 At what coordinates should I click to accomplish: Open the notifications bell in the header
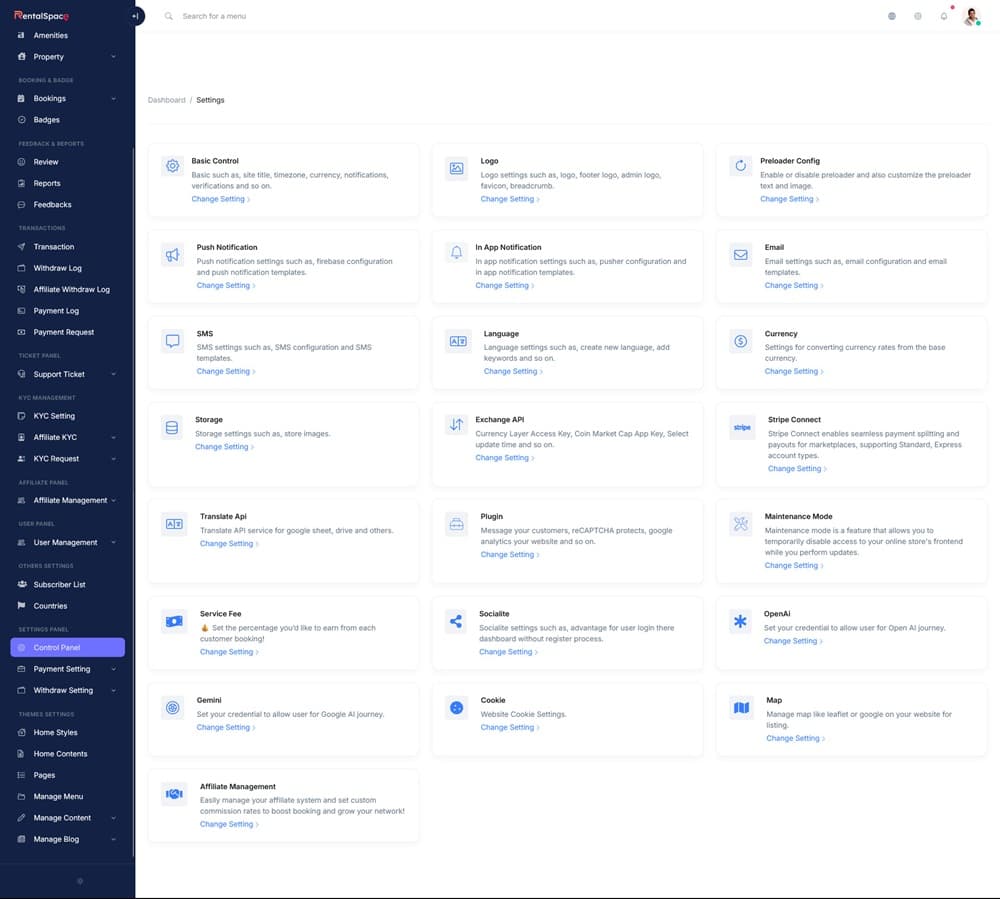pos(943,16)
